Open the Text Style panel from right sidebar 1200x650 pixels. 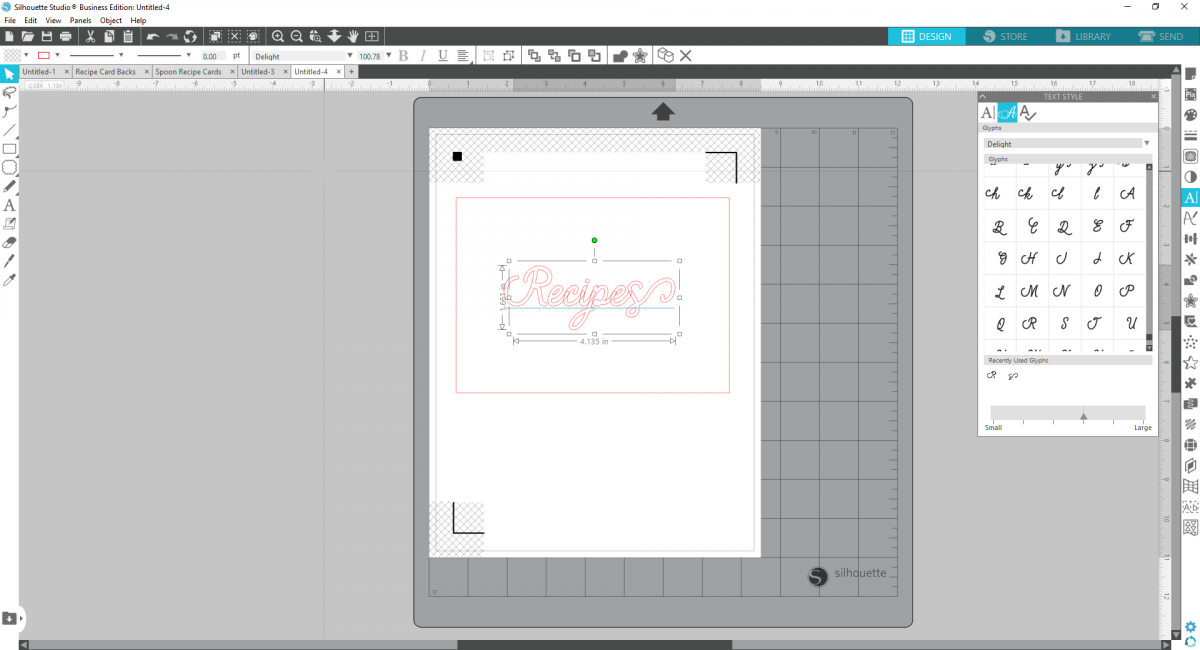[1190, 198]
